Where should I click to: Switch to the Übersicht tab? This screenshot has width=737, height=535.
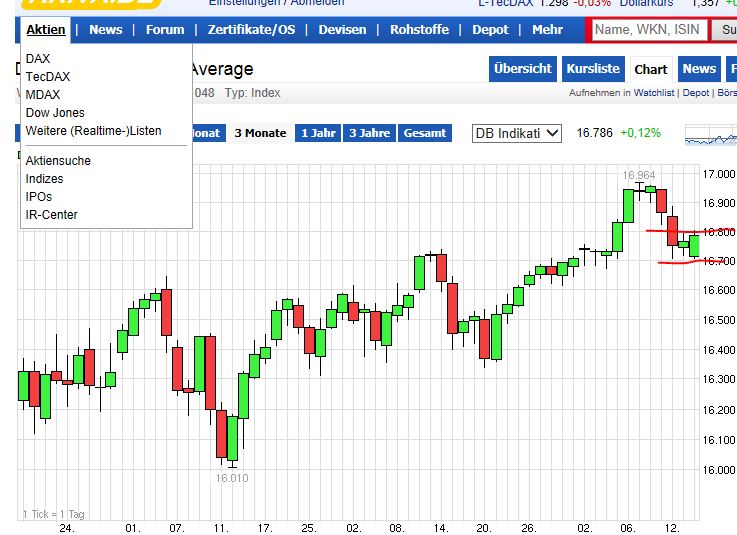coord(523,69)
